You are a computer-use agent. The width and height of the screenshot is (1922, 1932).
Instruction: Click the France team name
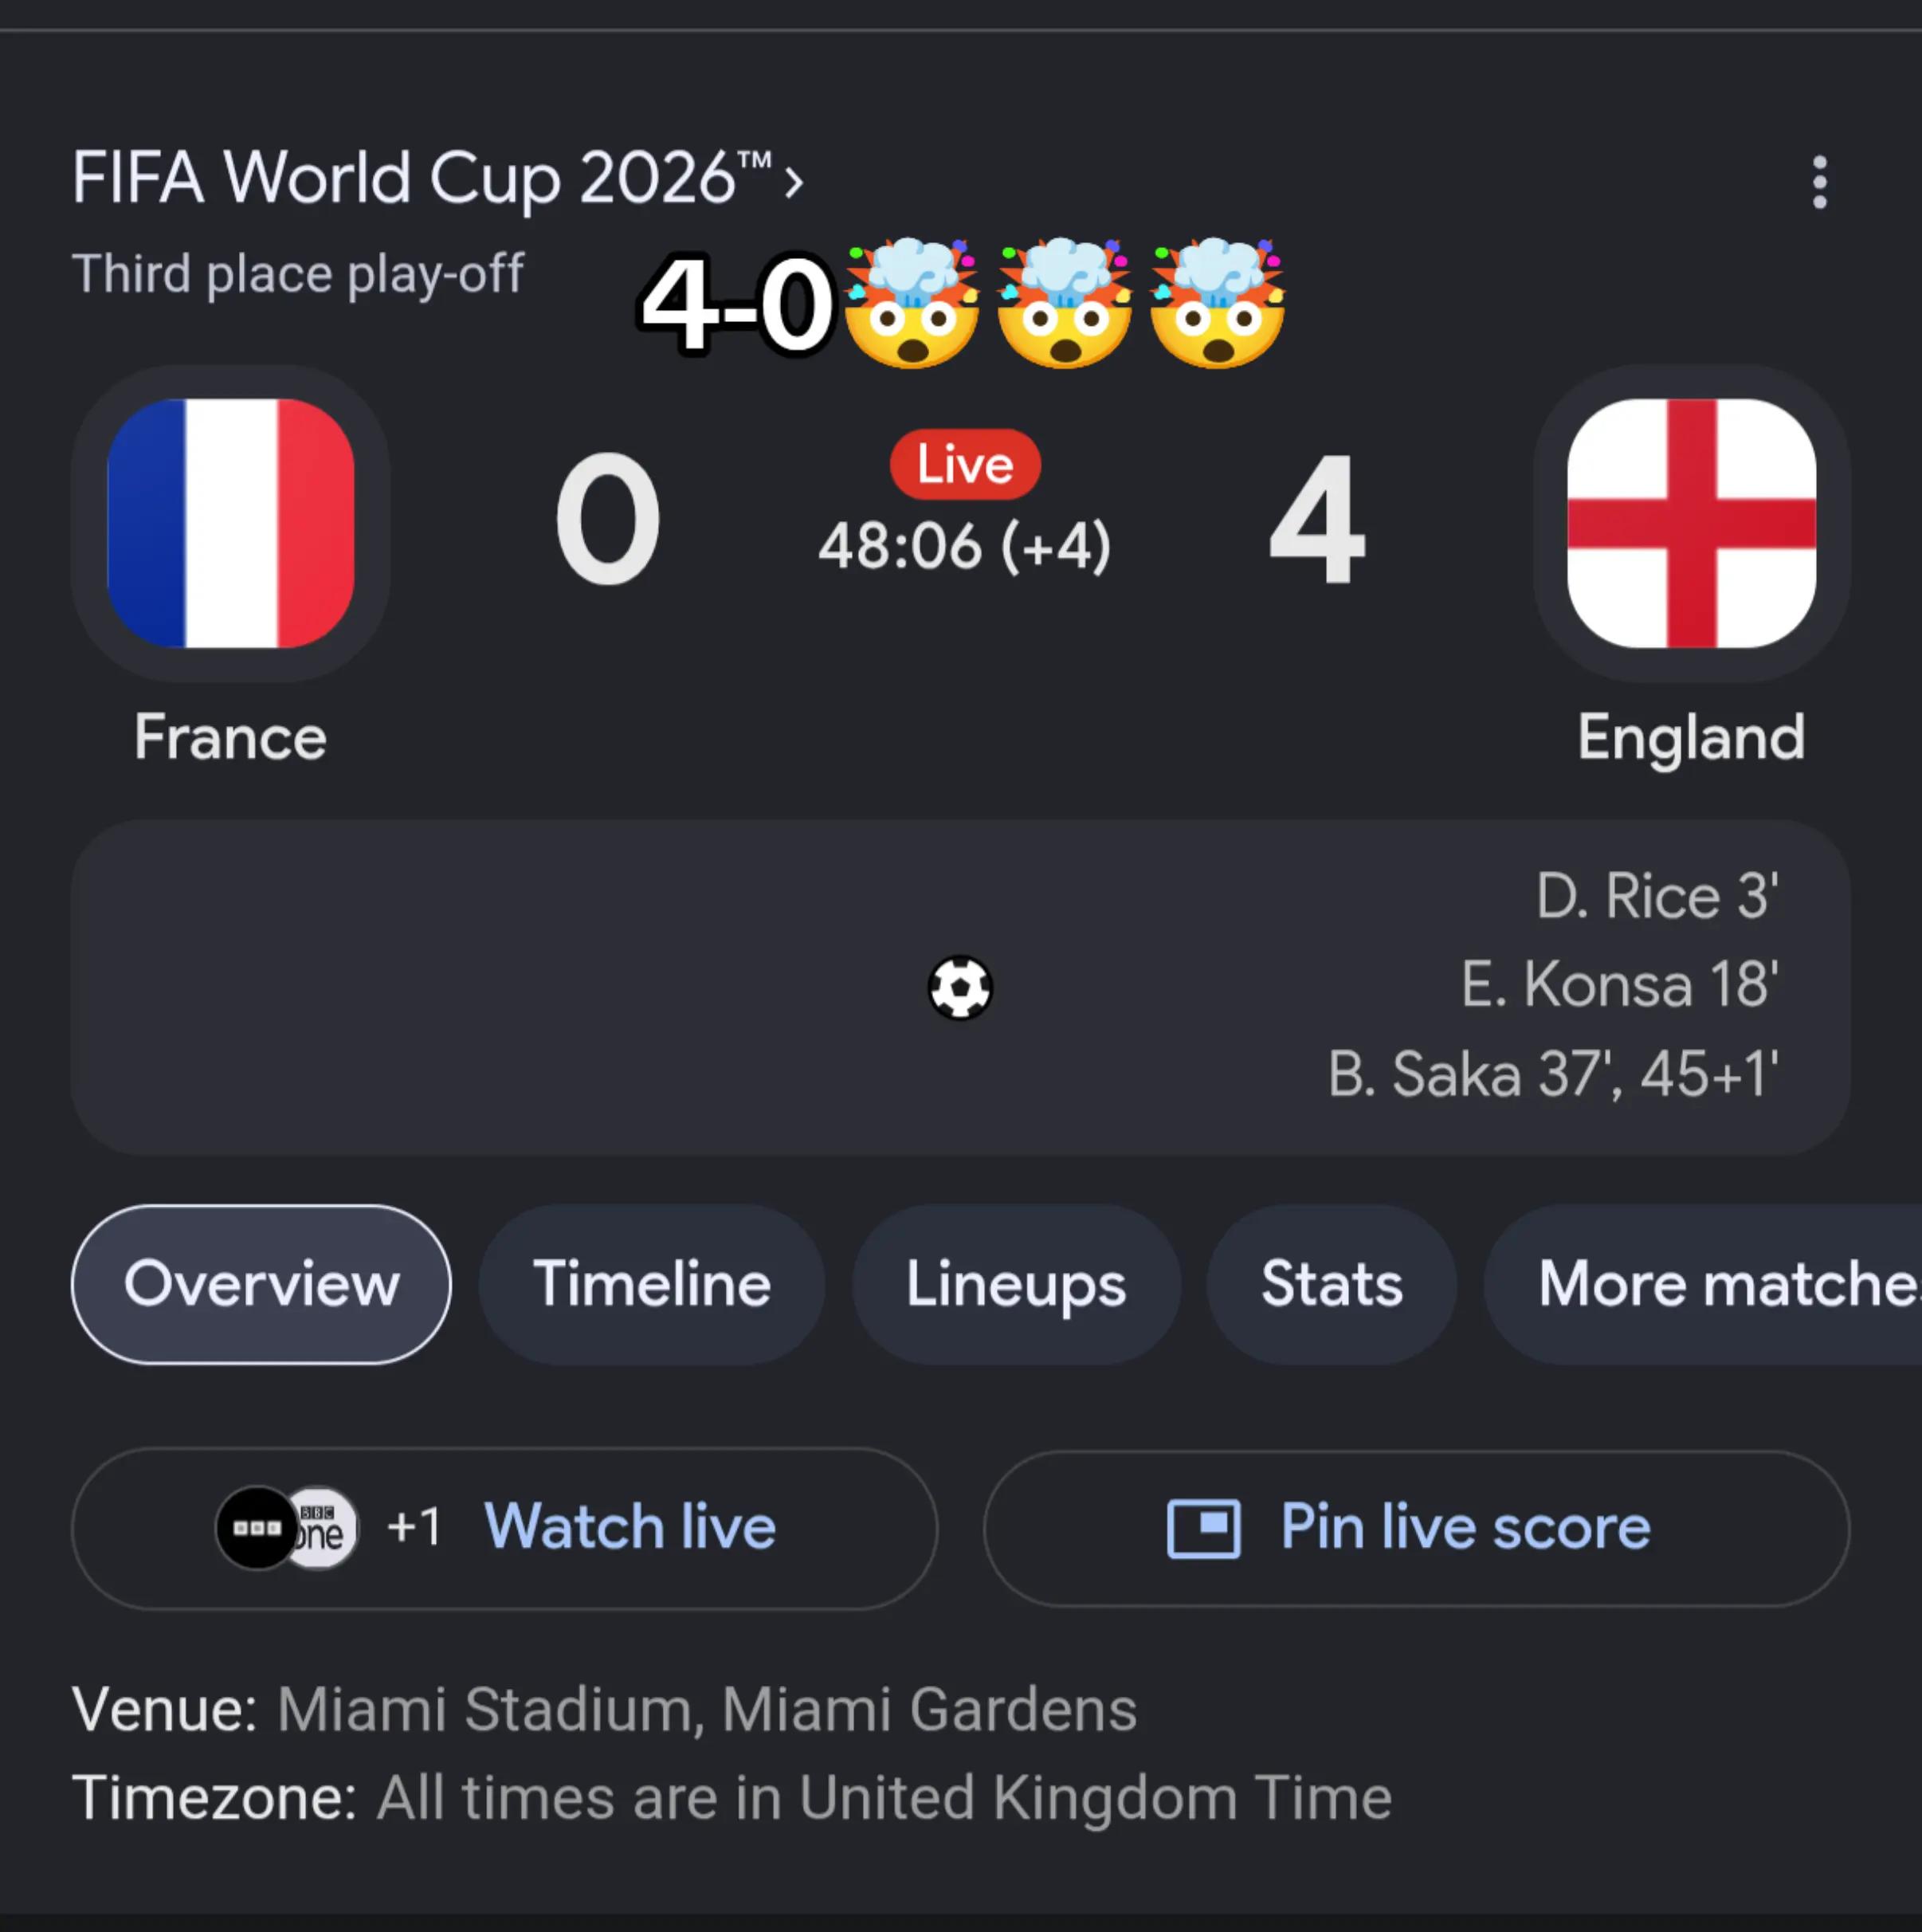point(230,737)
